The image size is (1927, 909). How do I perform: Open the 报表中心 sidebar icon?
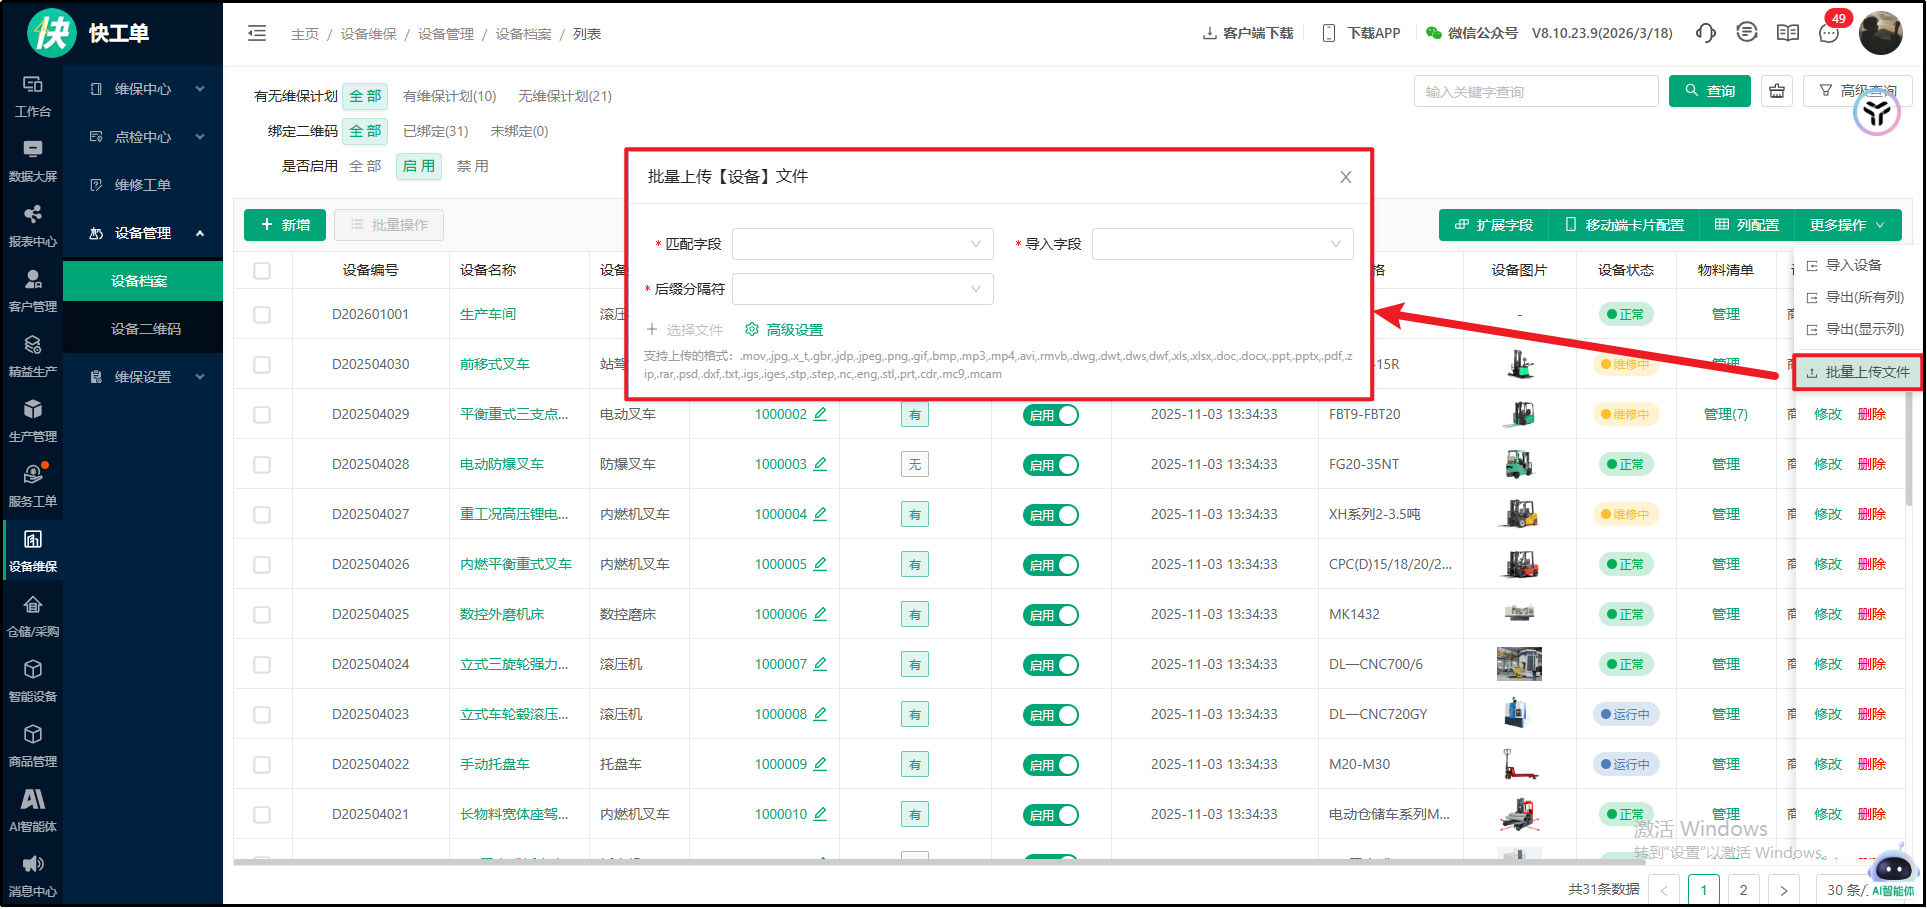[x=33, y=225]
